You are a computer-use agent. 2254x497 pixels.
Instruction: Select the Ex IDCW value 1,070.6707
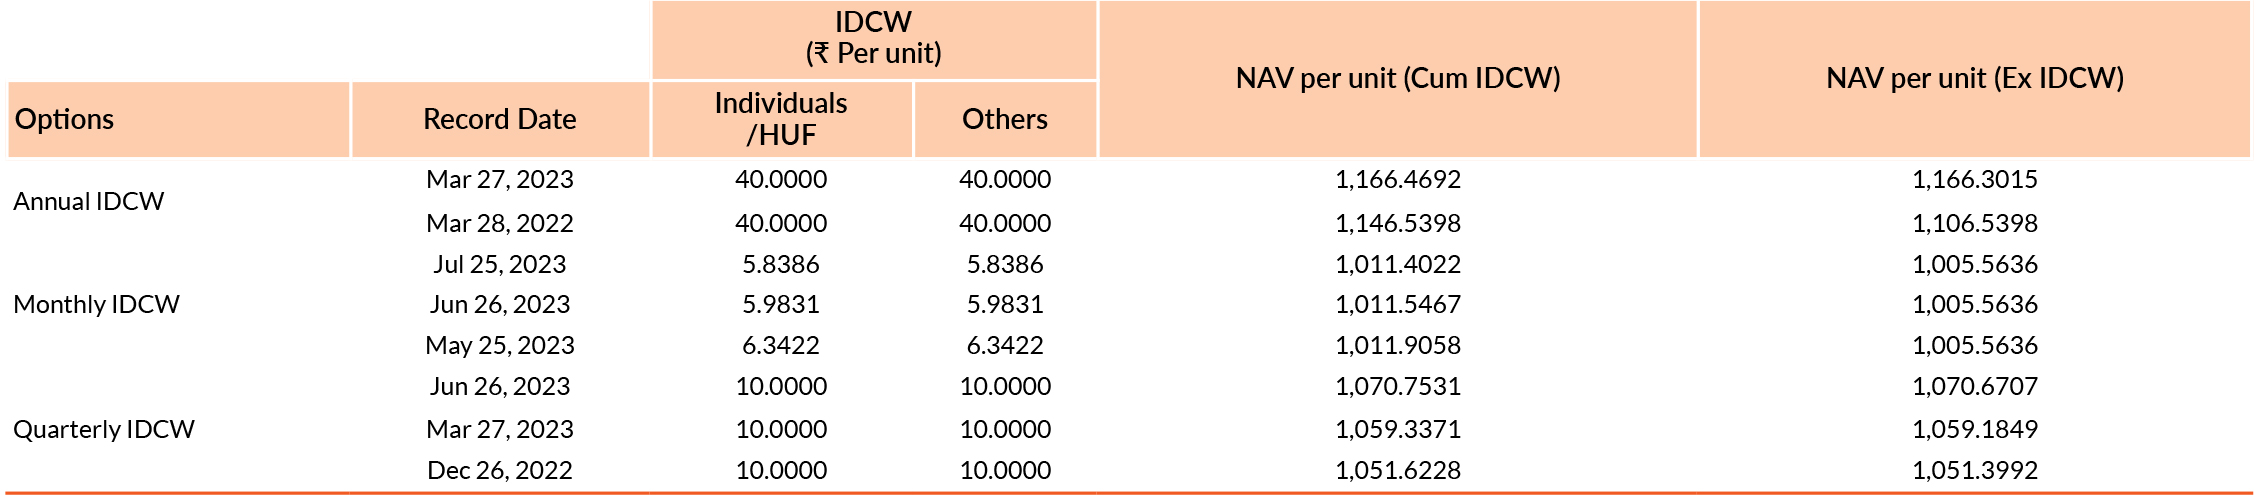click(1974, 386)
